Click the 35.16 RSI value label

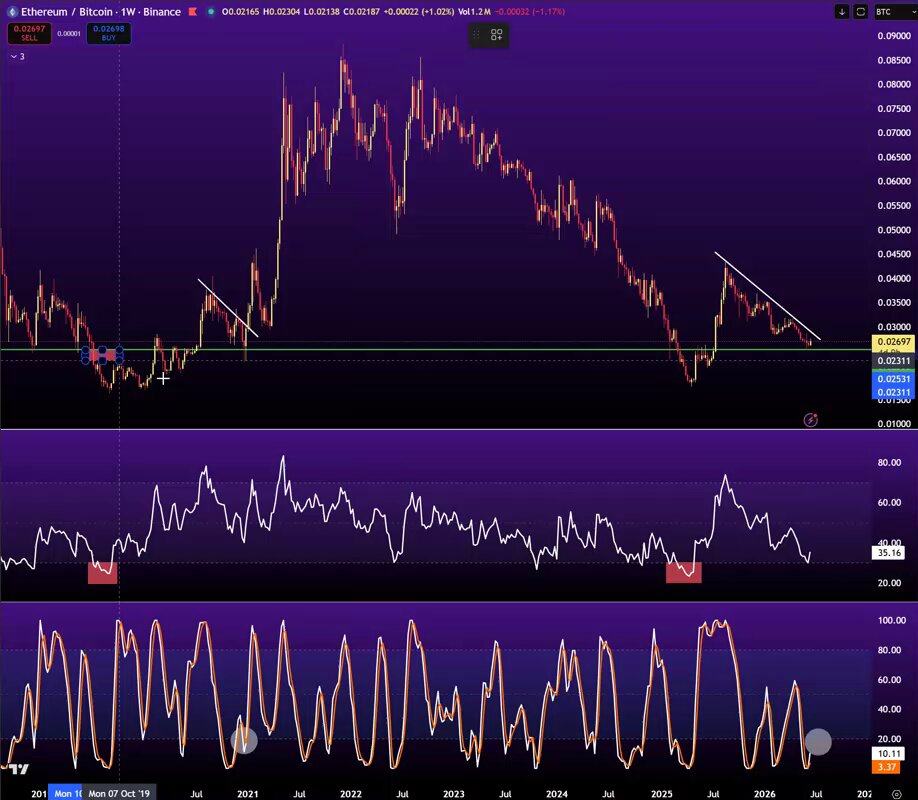(x=889, y=552)
